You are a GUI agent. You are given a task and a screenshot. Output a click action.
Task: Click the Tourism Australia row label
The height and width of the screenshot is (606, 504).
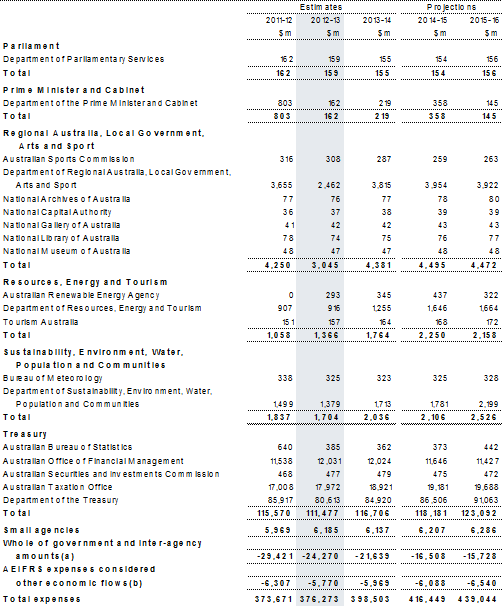pyautogui.click(x=40, y=322)
